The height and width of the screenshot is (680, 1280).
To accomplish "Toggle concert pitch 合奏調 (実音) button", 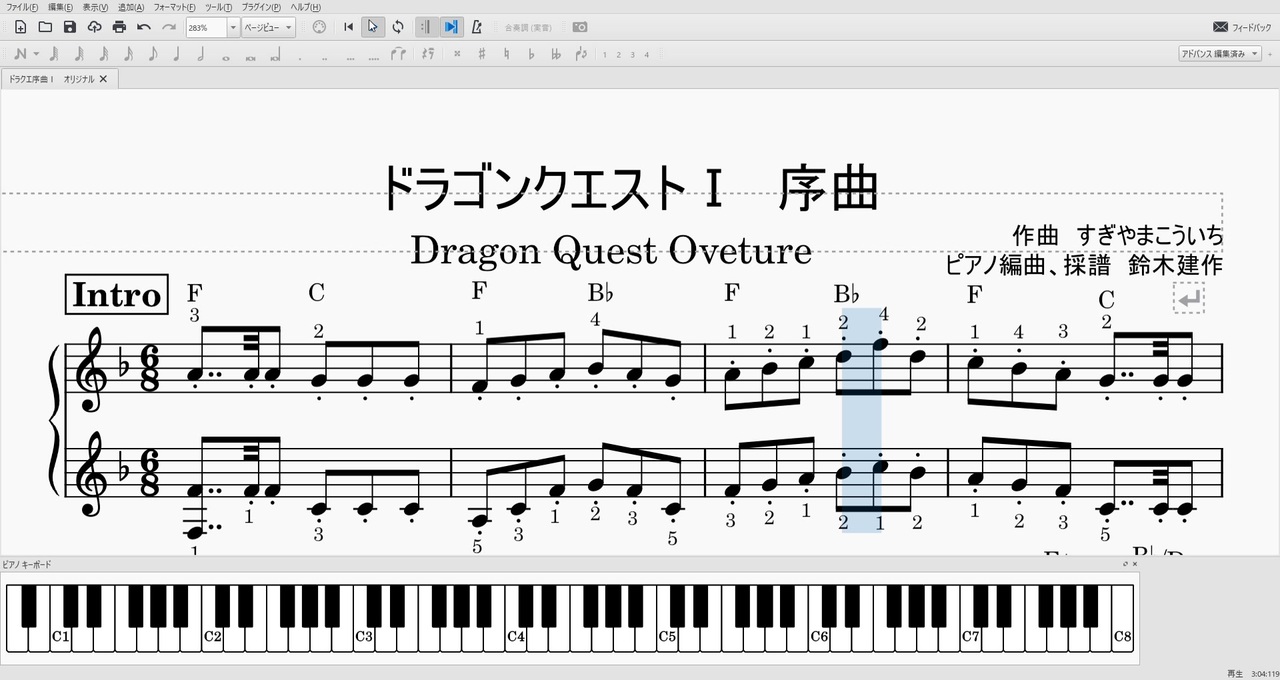I will [529, 27].
